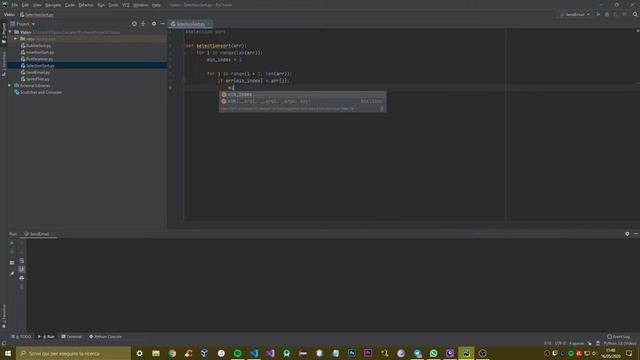
Task: Open the VCS menu
Action: [126, 5]
